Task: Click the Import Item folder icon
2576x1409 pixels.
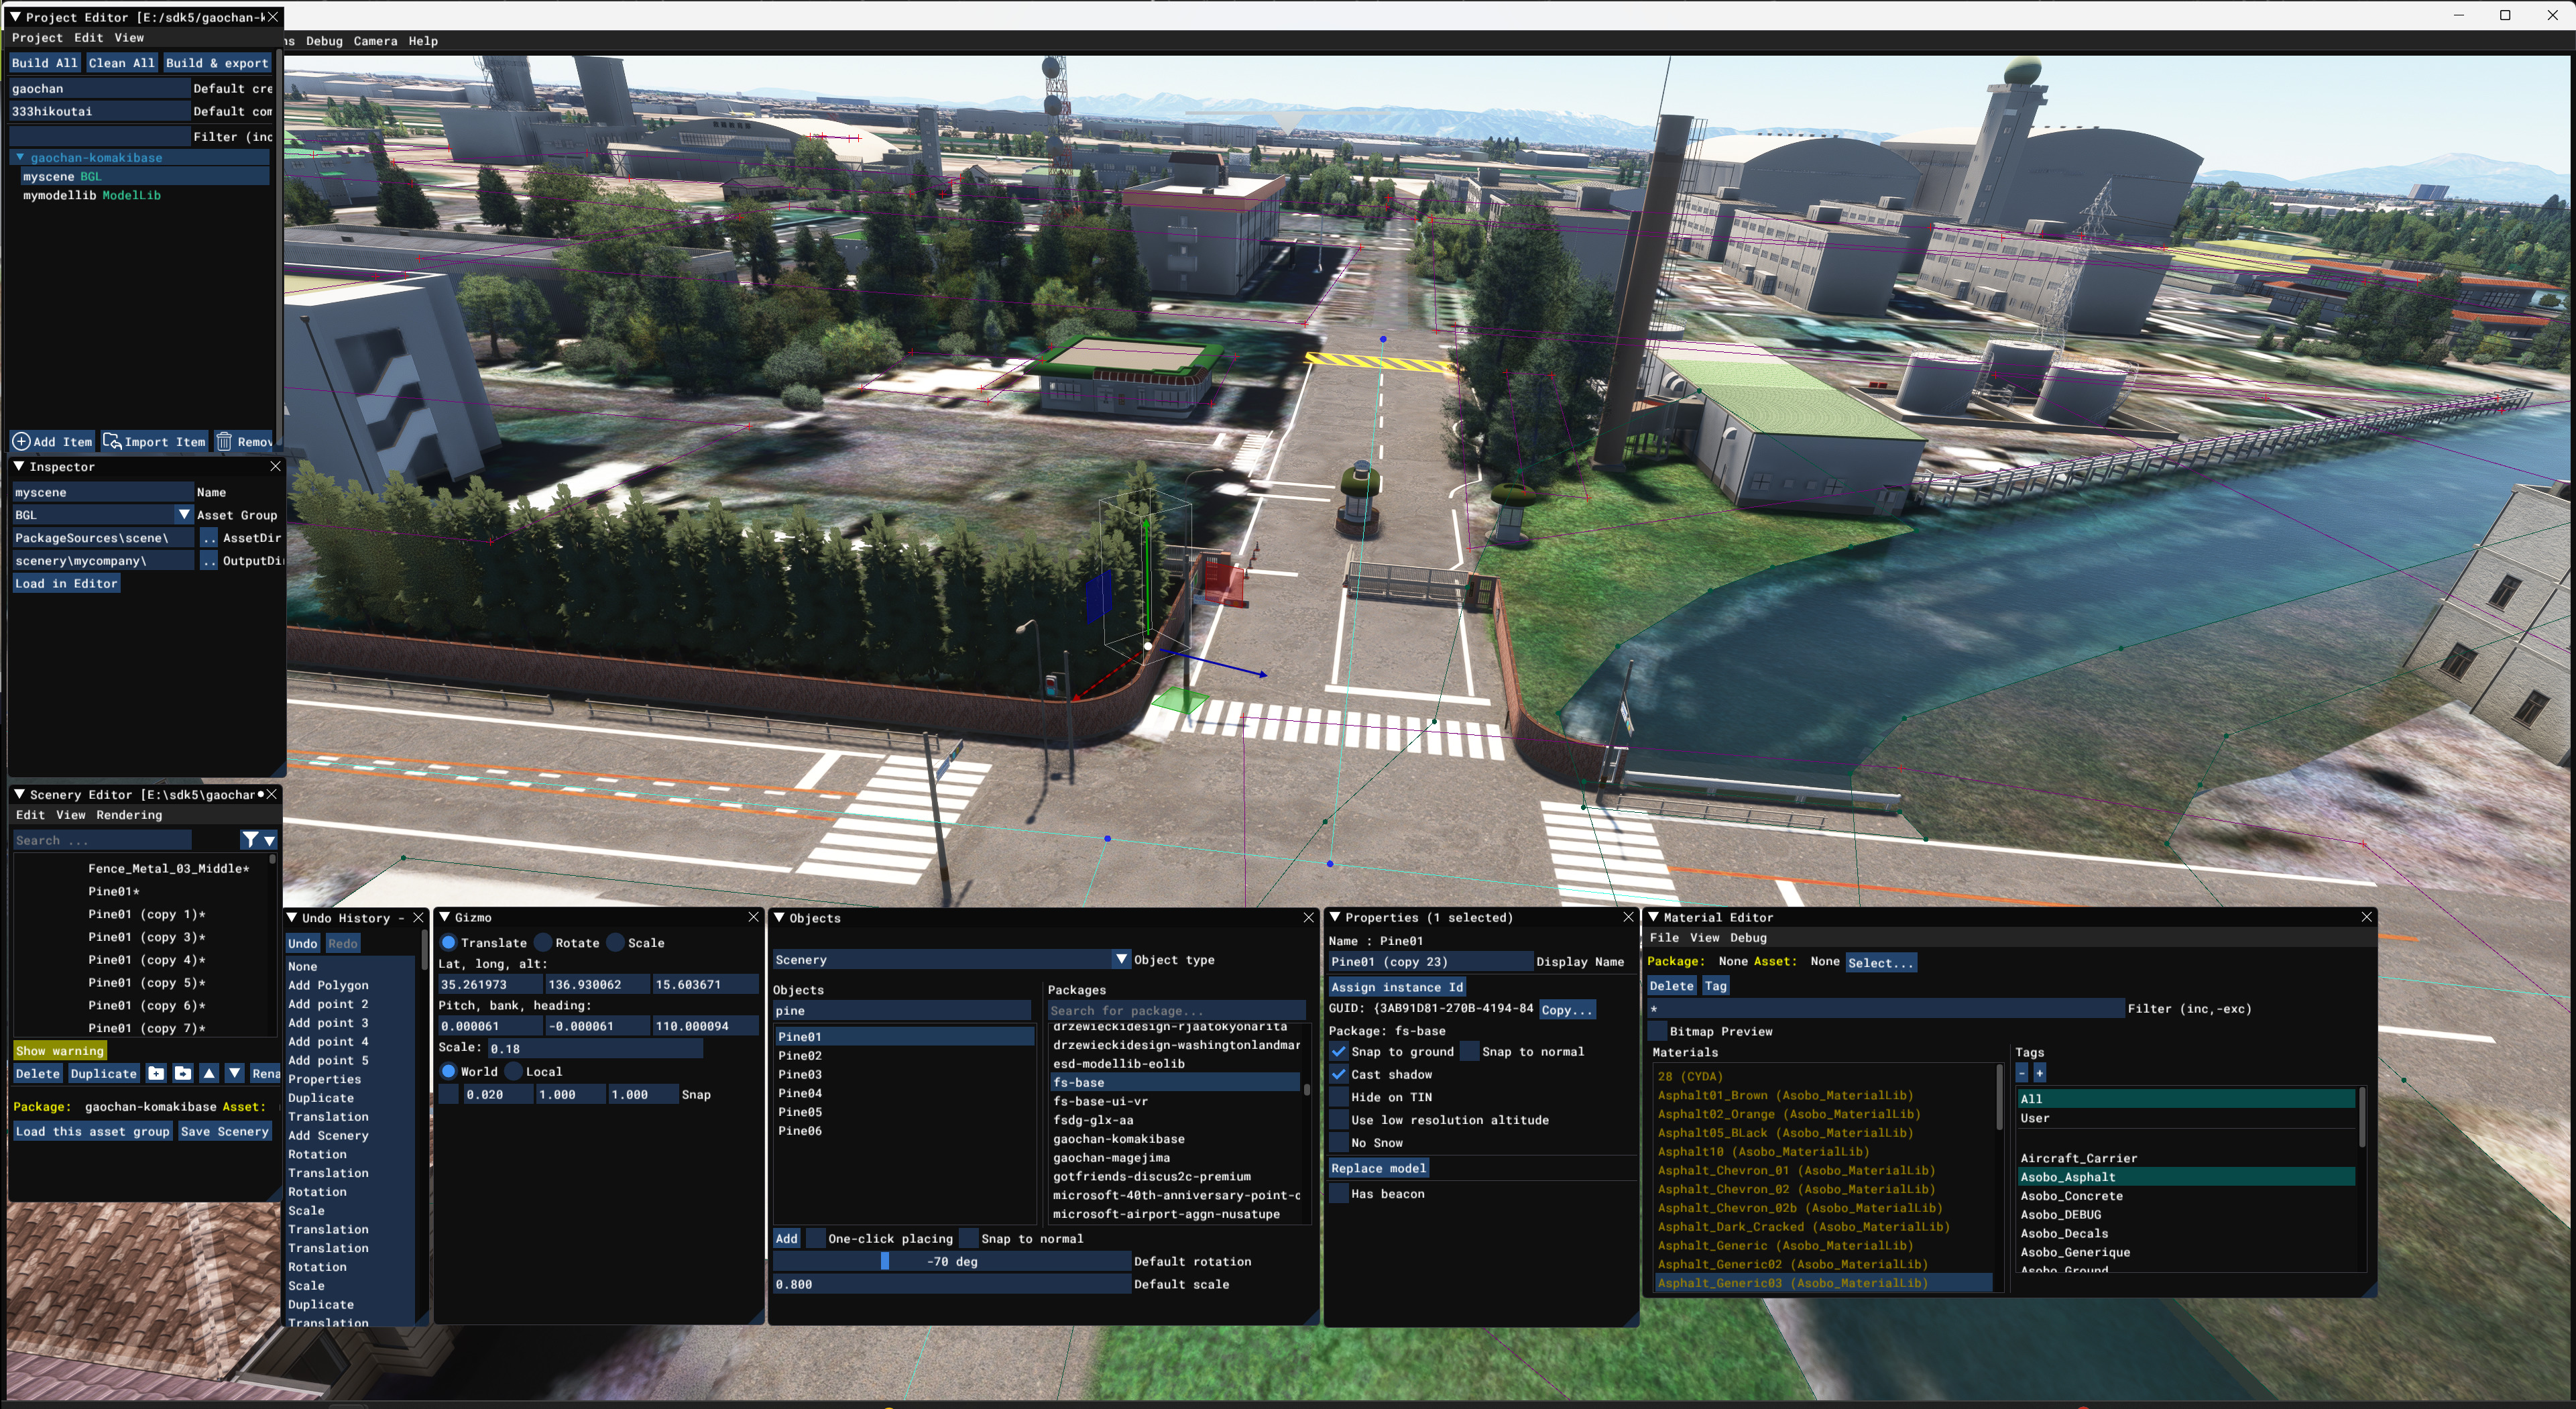Action: point(112,441)
